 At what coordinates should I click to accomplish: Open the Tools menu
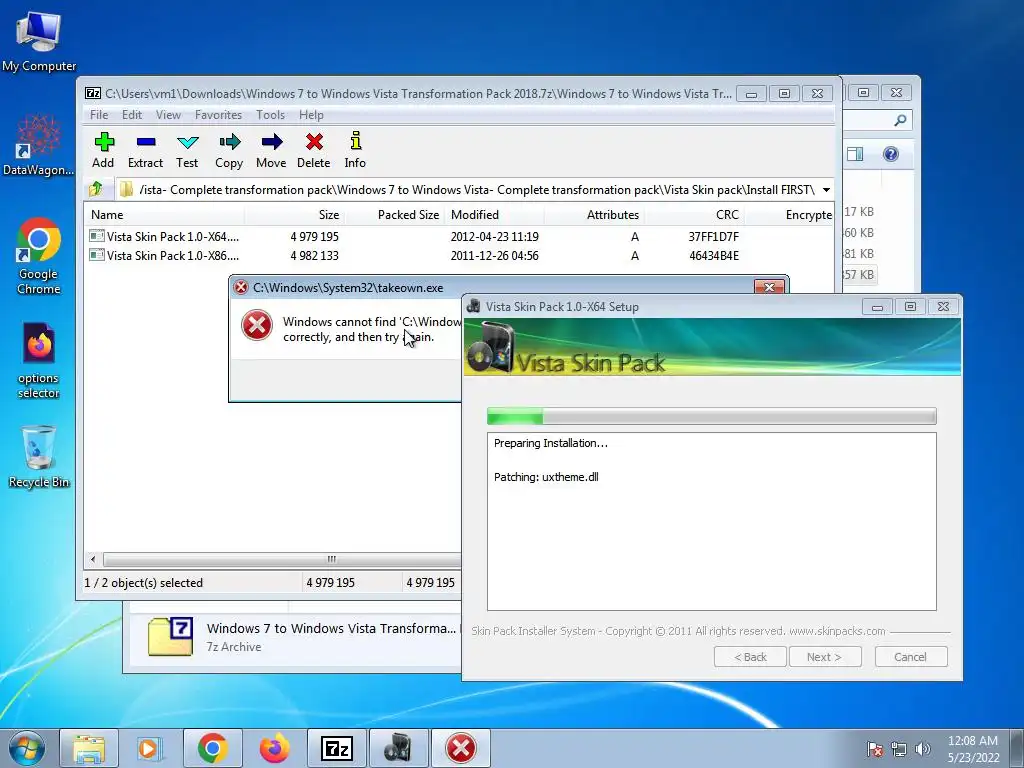(x=270, y=115)
